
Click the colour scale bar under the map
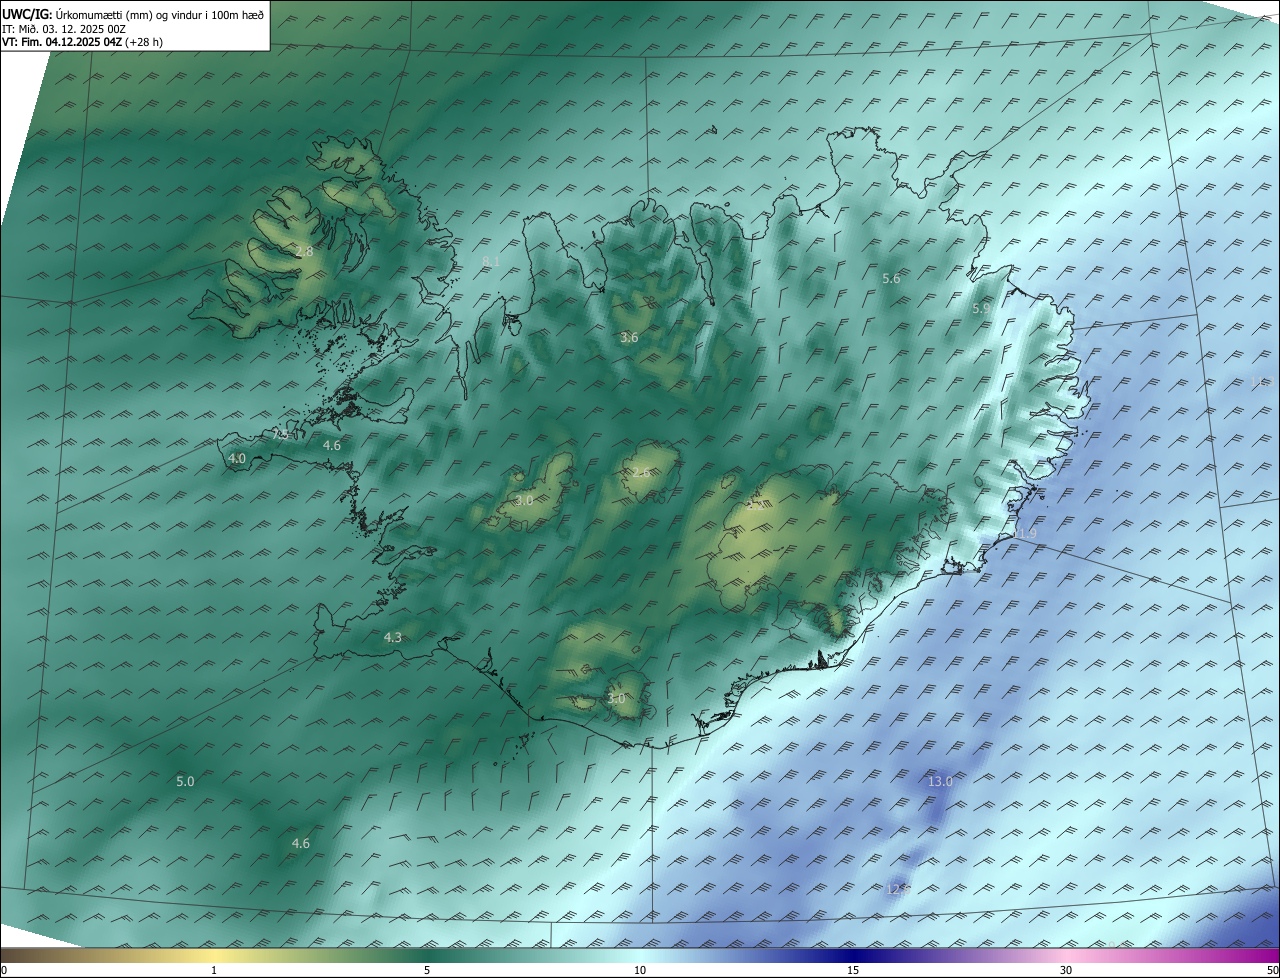point(640,956)
